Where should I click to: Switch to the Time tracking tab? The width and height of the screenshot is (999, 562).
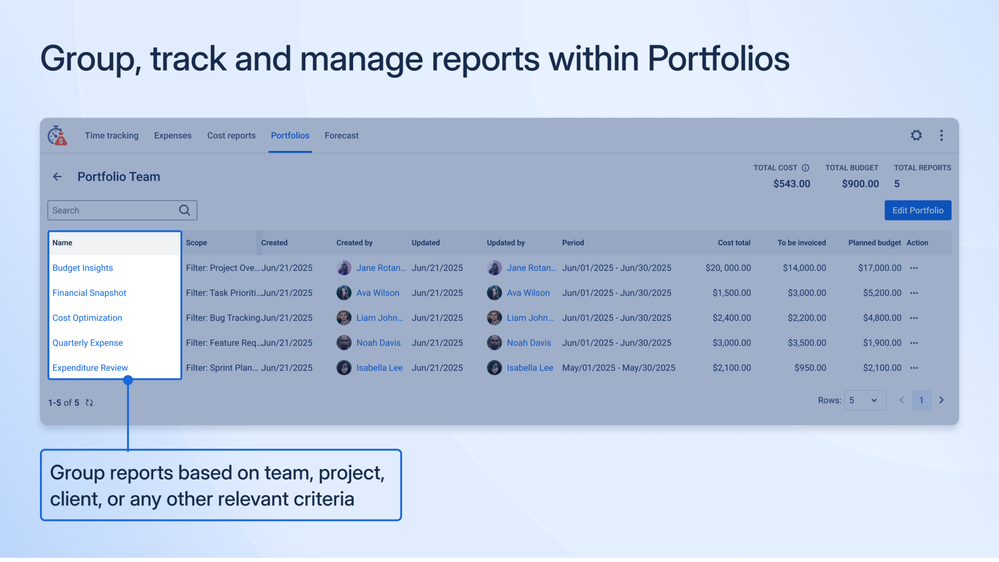click(x=111, y=136)
